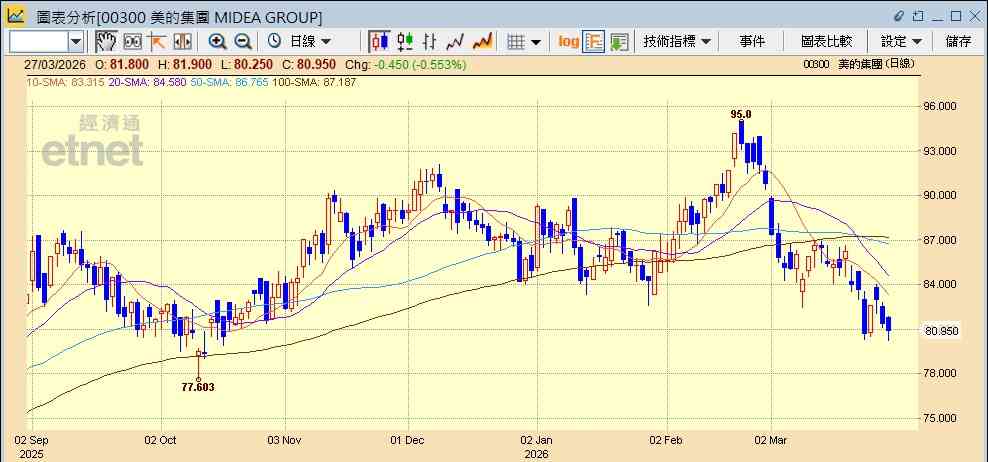Zoom in on the chart

217,42
